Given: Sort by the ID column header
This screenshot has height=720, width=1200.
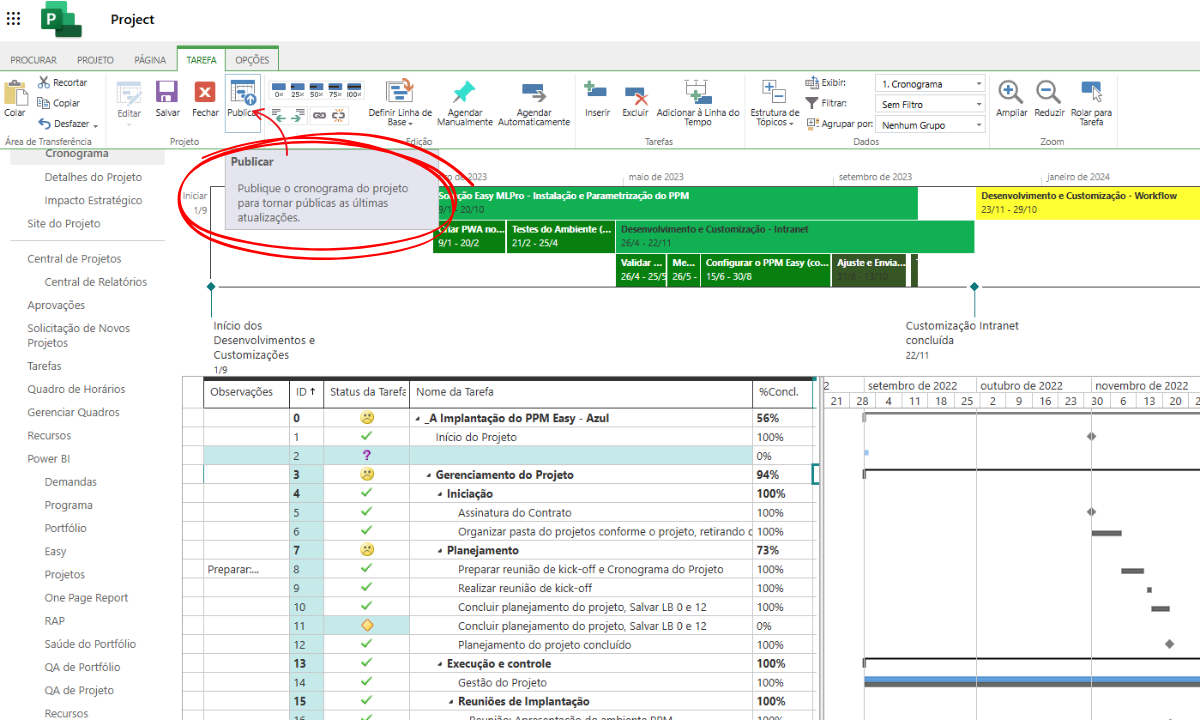Looking at the screenshot, I should click(x=306, y=392).
